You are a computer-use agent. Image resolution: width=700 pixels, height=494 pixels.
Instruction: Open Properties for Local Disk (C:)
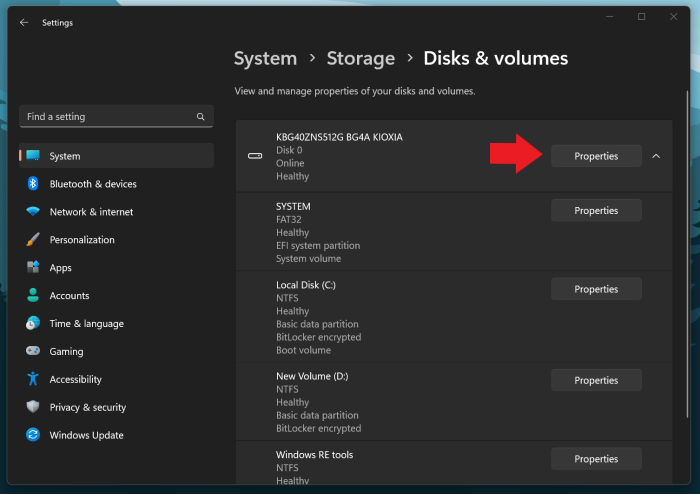coord(596,289)
